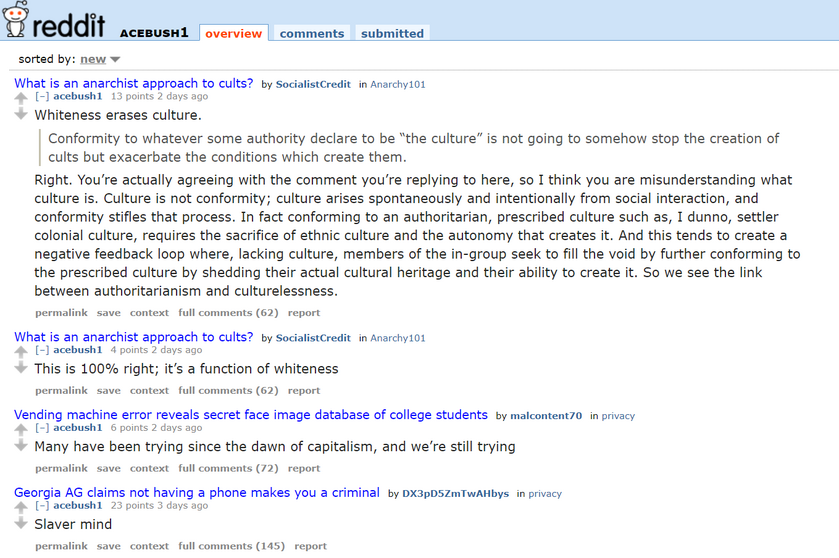Upvote the "Many have been trying" comment
Viewport: 839px width, 558px height.
tap(21, 429)
